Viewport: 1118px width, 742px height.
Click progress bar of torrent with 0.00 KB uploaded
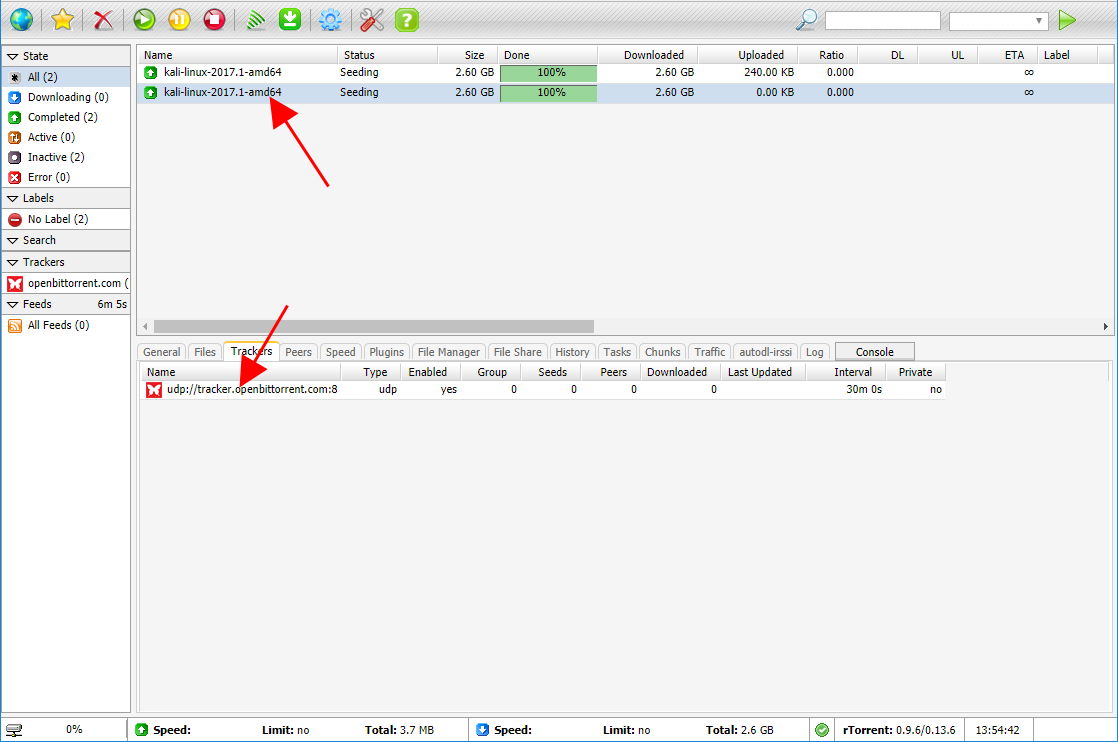point(548,93)
